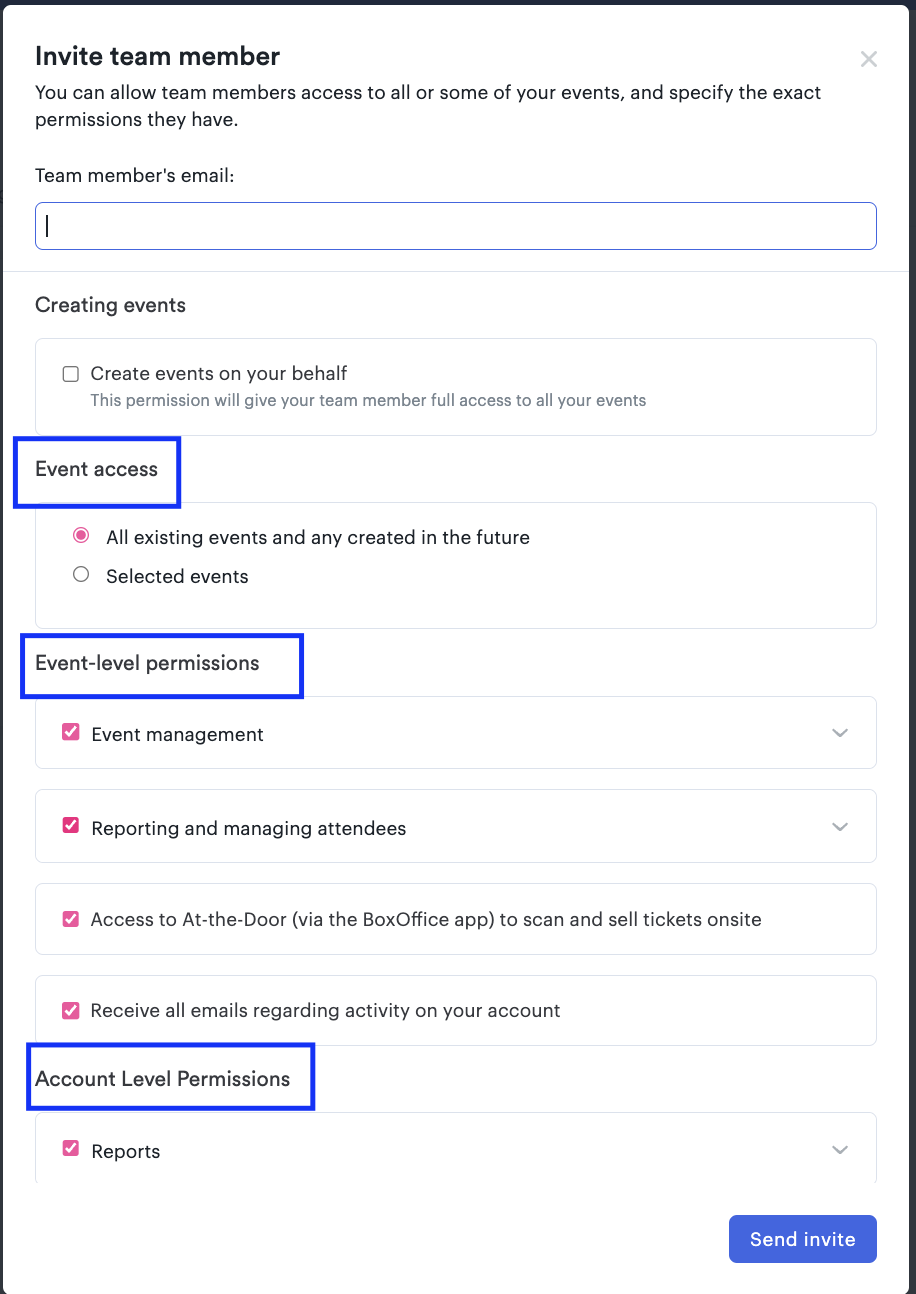
Task: Click the Account Level Permissions heading
Action: (x=162, y=1079)
